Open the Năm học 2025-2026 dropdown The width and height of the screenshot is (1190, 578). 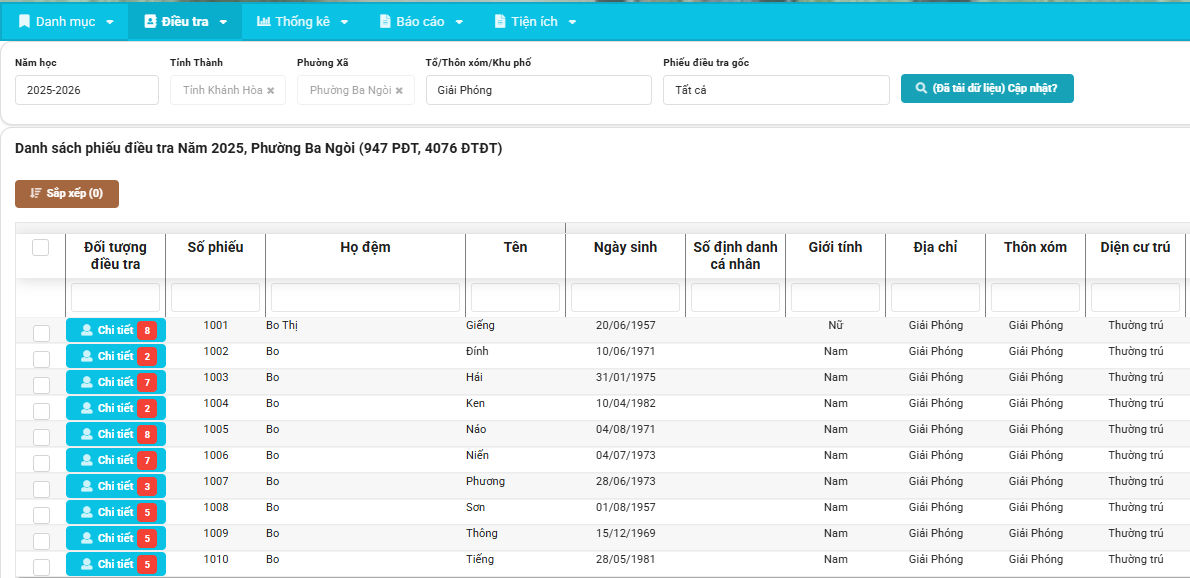(x=87, y=90)
